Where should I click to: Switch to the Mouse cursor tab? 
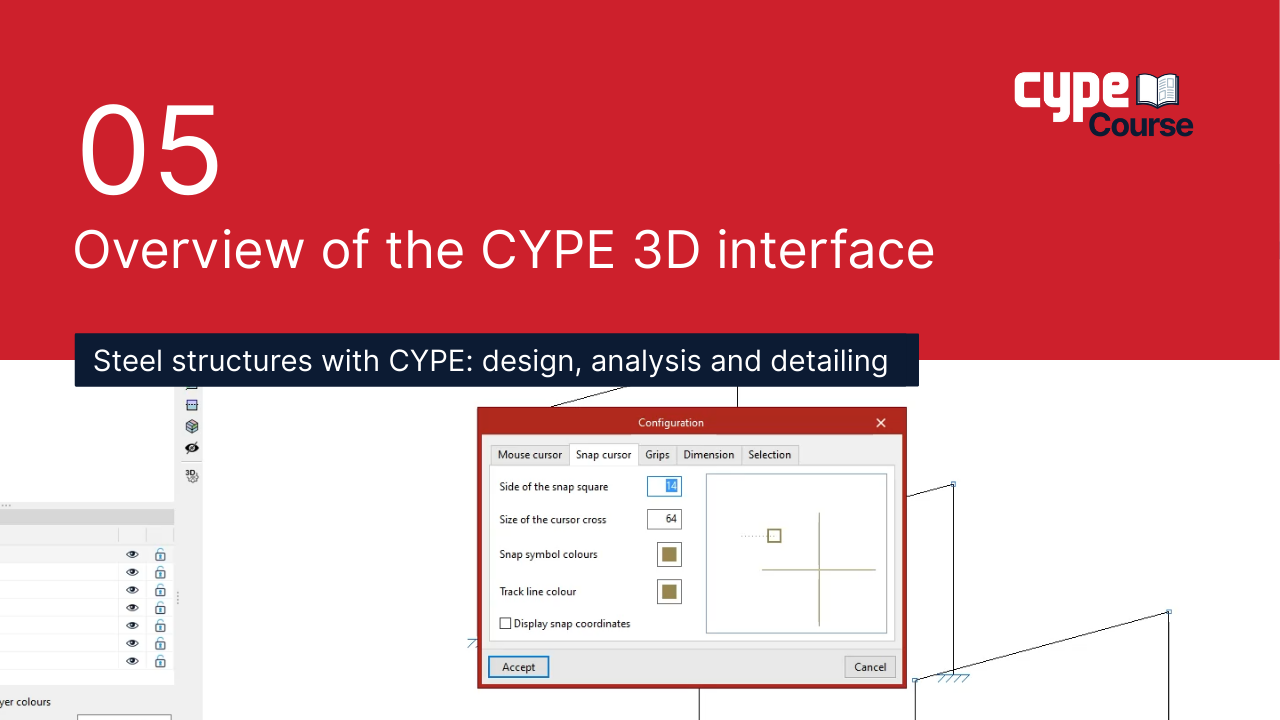pos(530,455)
